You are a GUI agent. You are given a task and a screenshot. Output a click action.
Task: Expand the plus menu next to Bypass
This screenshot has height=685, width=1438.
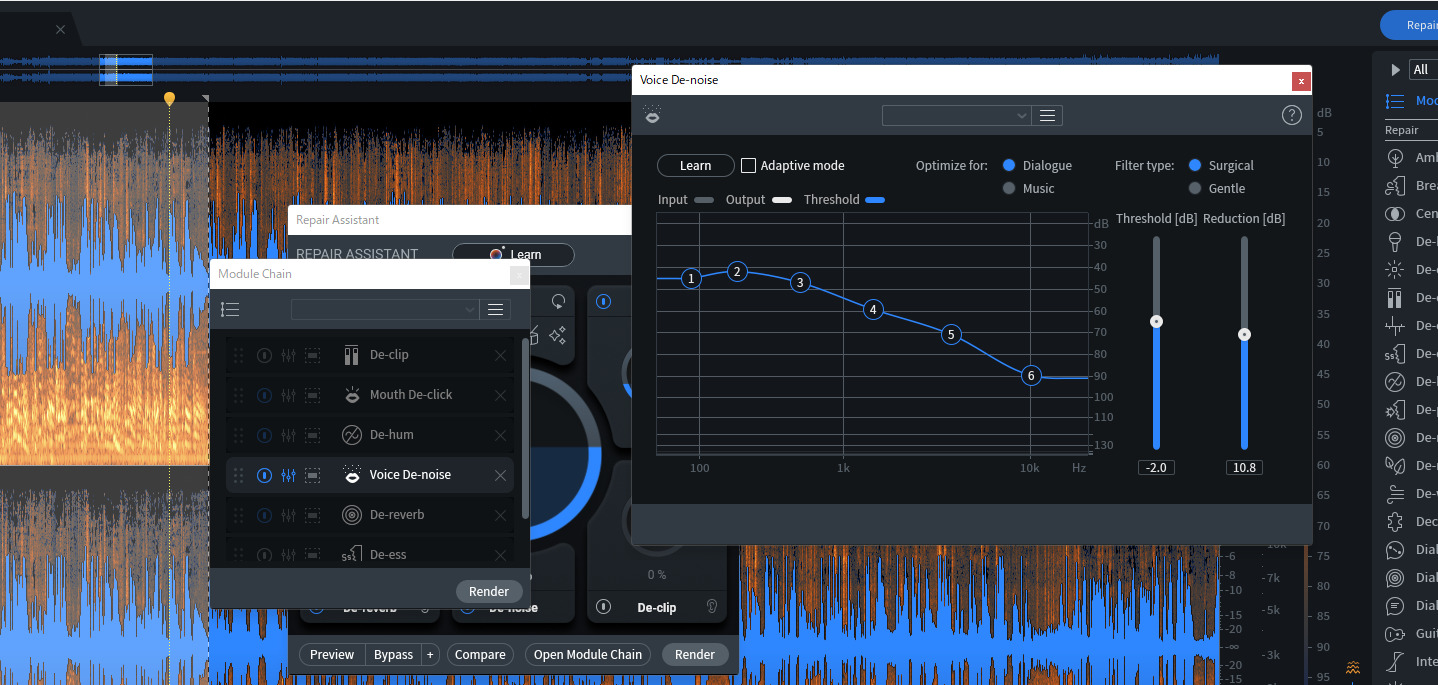tap(430, 655)
